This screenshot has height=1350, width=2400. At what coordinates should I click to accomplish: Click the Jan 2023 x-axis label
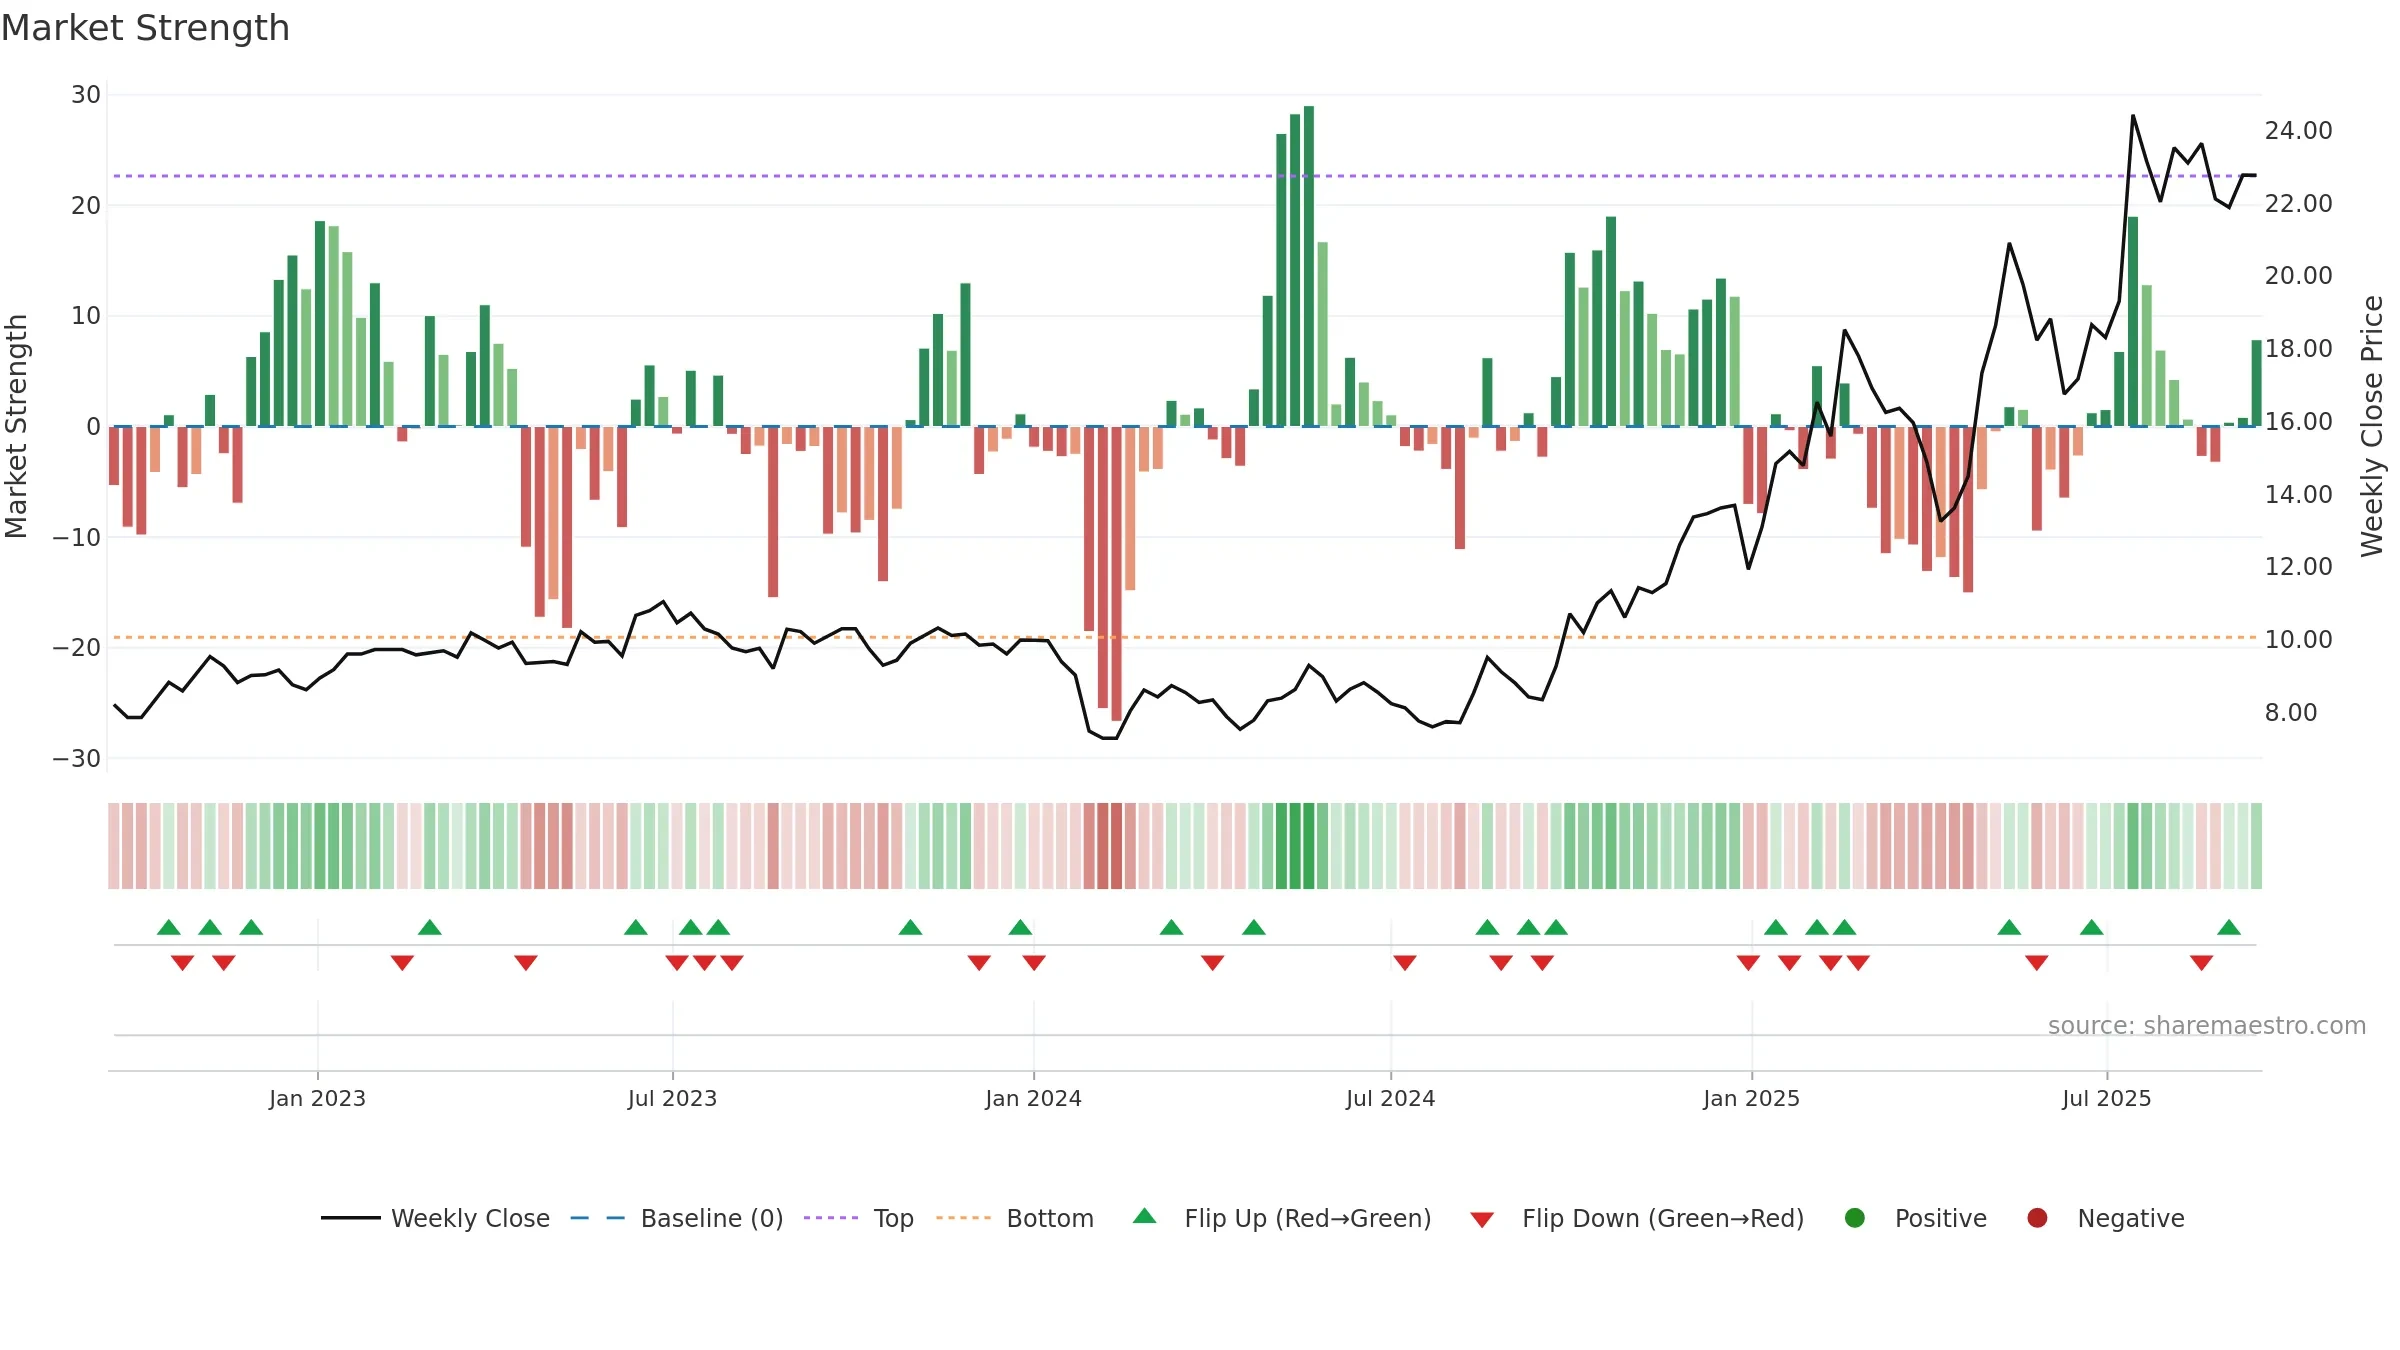(317, 1098)
